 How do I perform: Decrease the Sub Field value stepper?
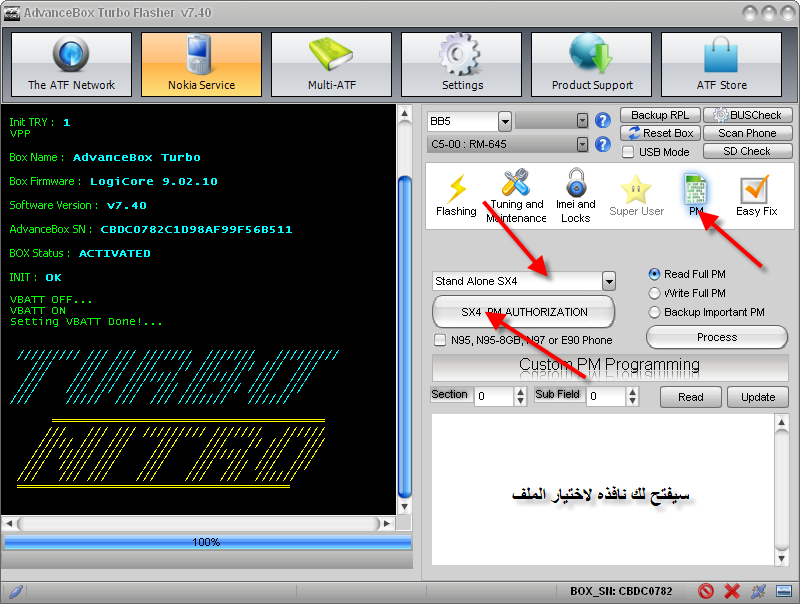click(632, 401)
